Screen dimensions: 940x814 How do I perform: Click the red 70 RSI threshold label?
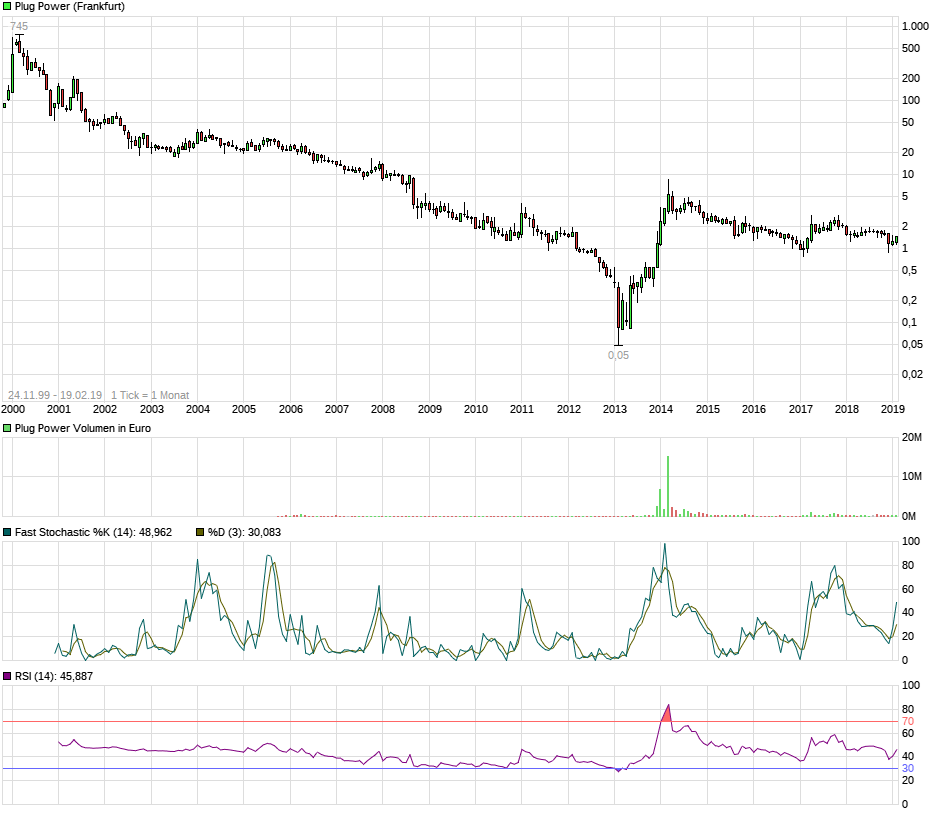tap(908, 721)
